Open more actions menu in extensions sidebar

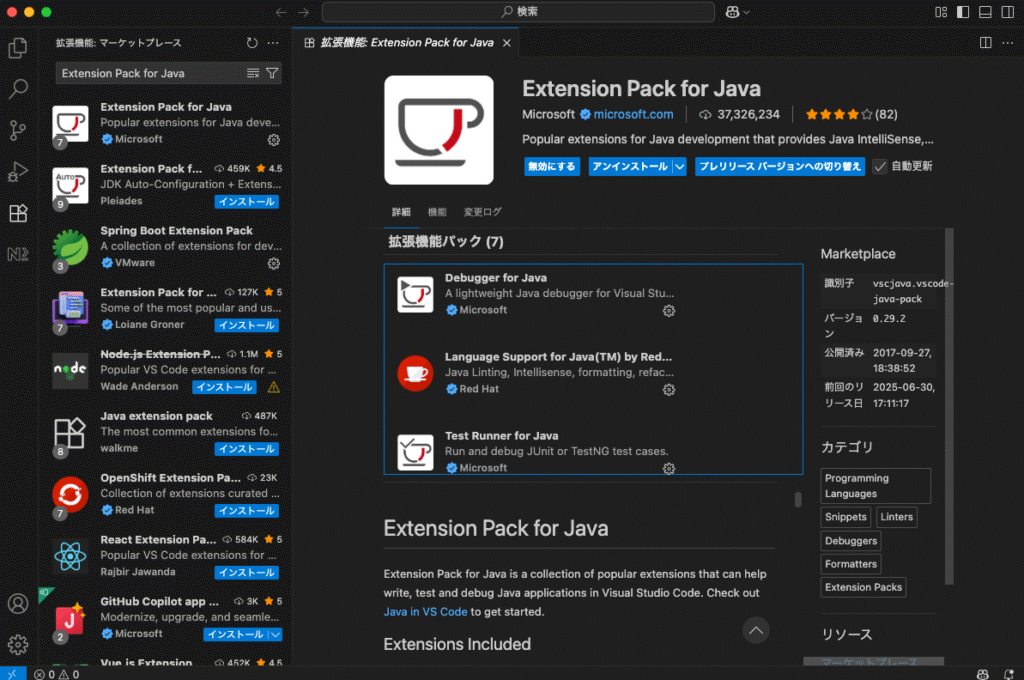pos(273,43)
